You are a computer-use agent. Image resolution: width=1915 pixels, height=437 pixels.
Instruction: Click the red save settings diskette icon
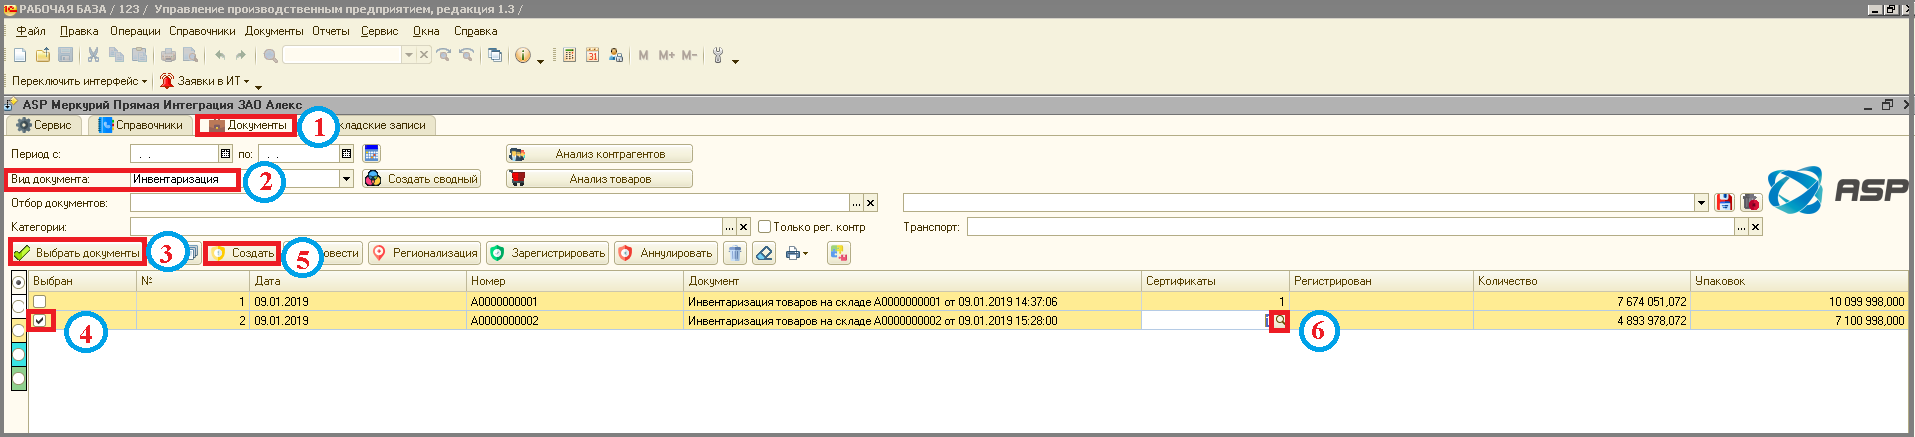click(1724, 202)
